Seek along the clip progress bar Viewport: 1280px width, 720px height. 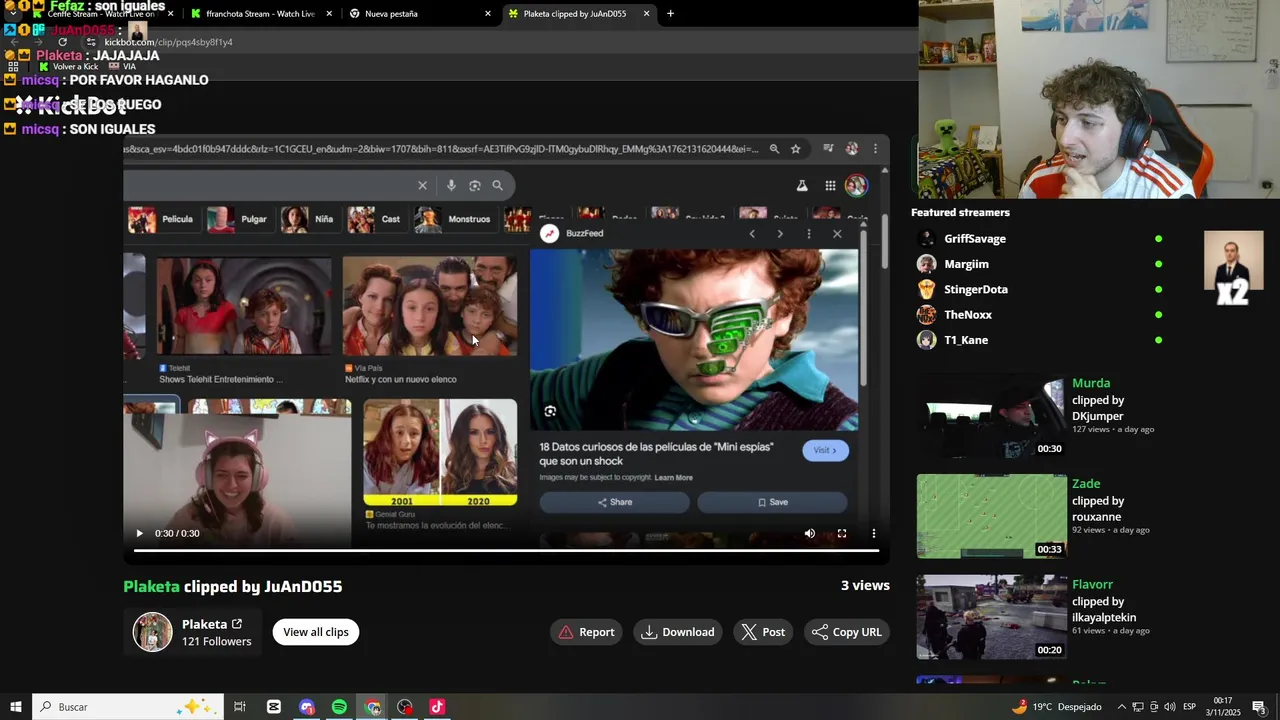point(506,550)
